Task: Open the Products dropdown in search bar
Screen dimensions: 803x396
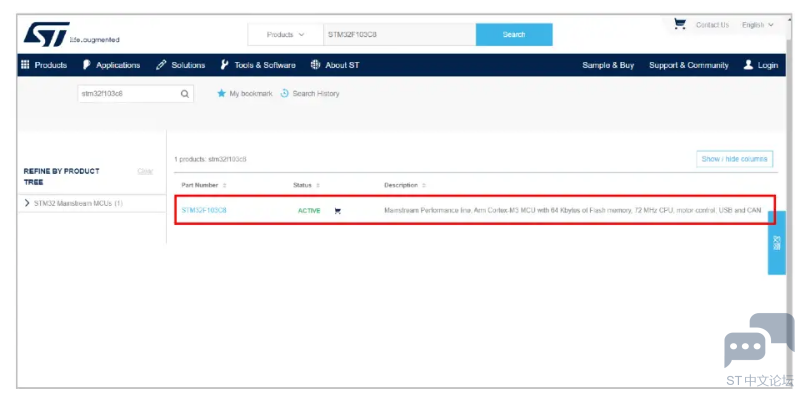Action: click(285, 35)
